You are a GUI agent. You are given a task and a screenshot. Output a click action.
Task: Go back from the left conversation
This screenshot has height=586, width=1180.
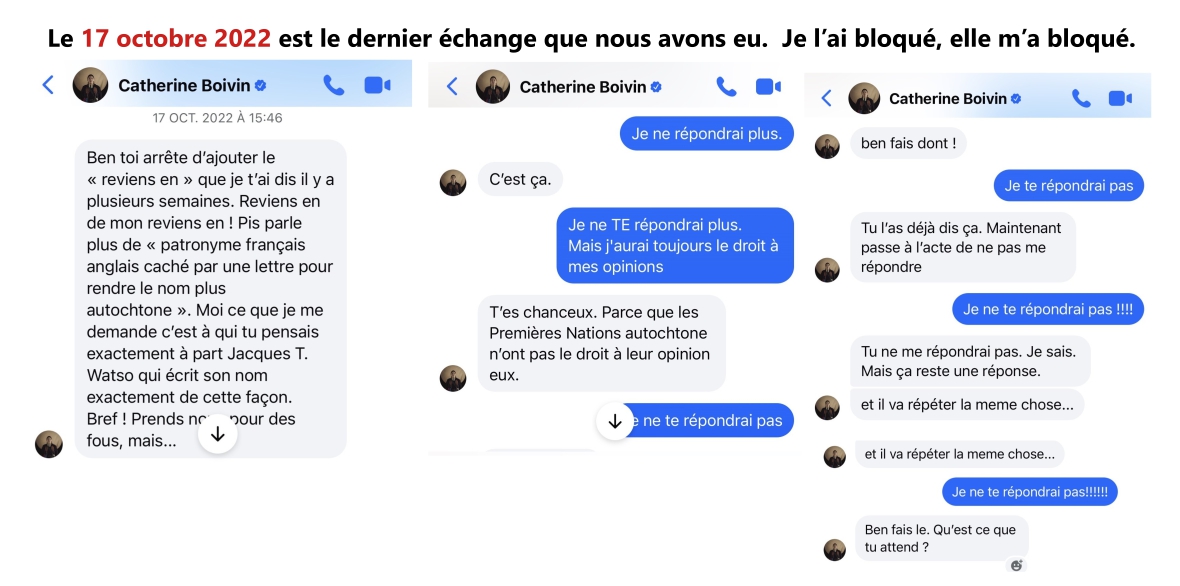47,85
